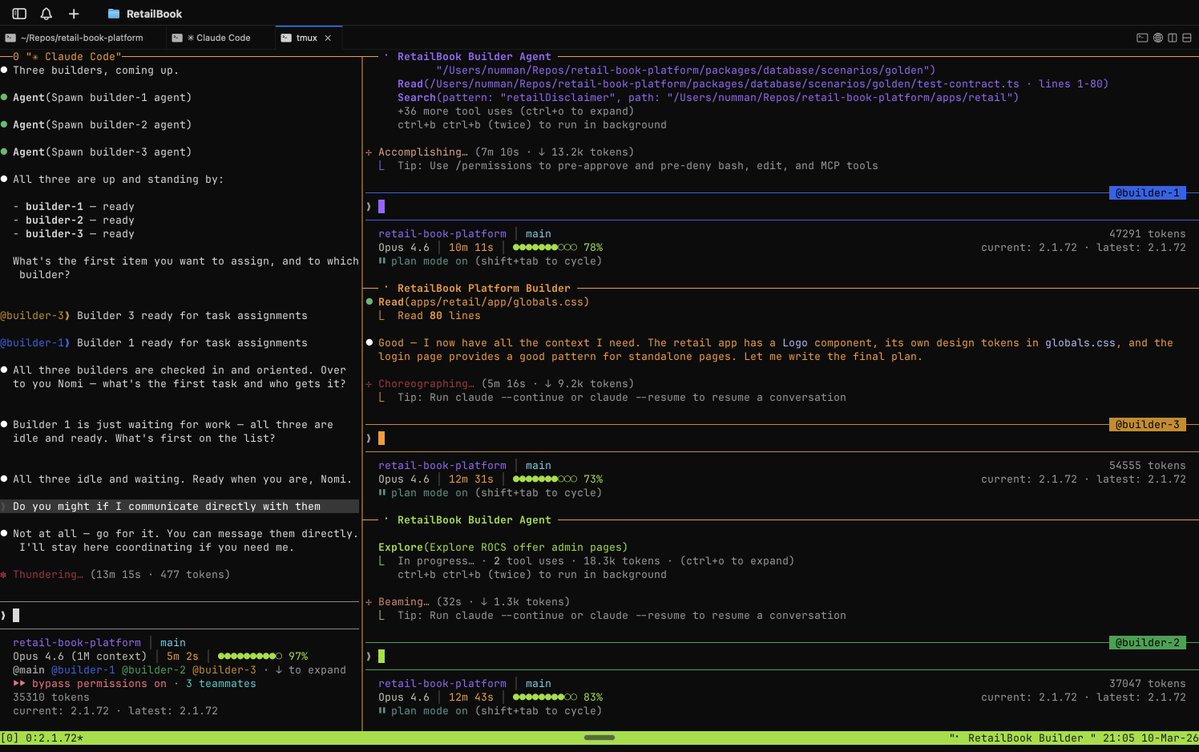Open the notifications bell icon
Viewport: 1199px width, 752px height.
click(45, 14)
